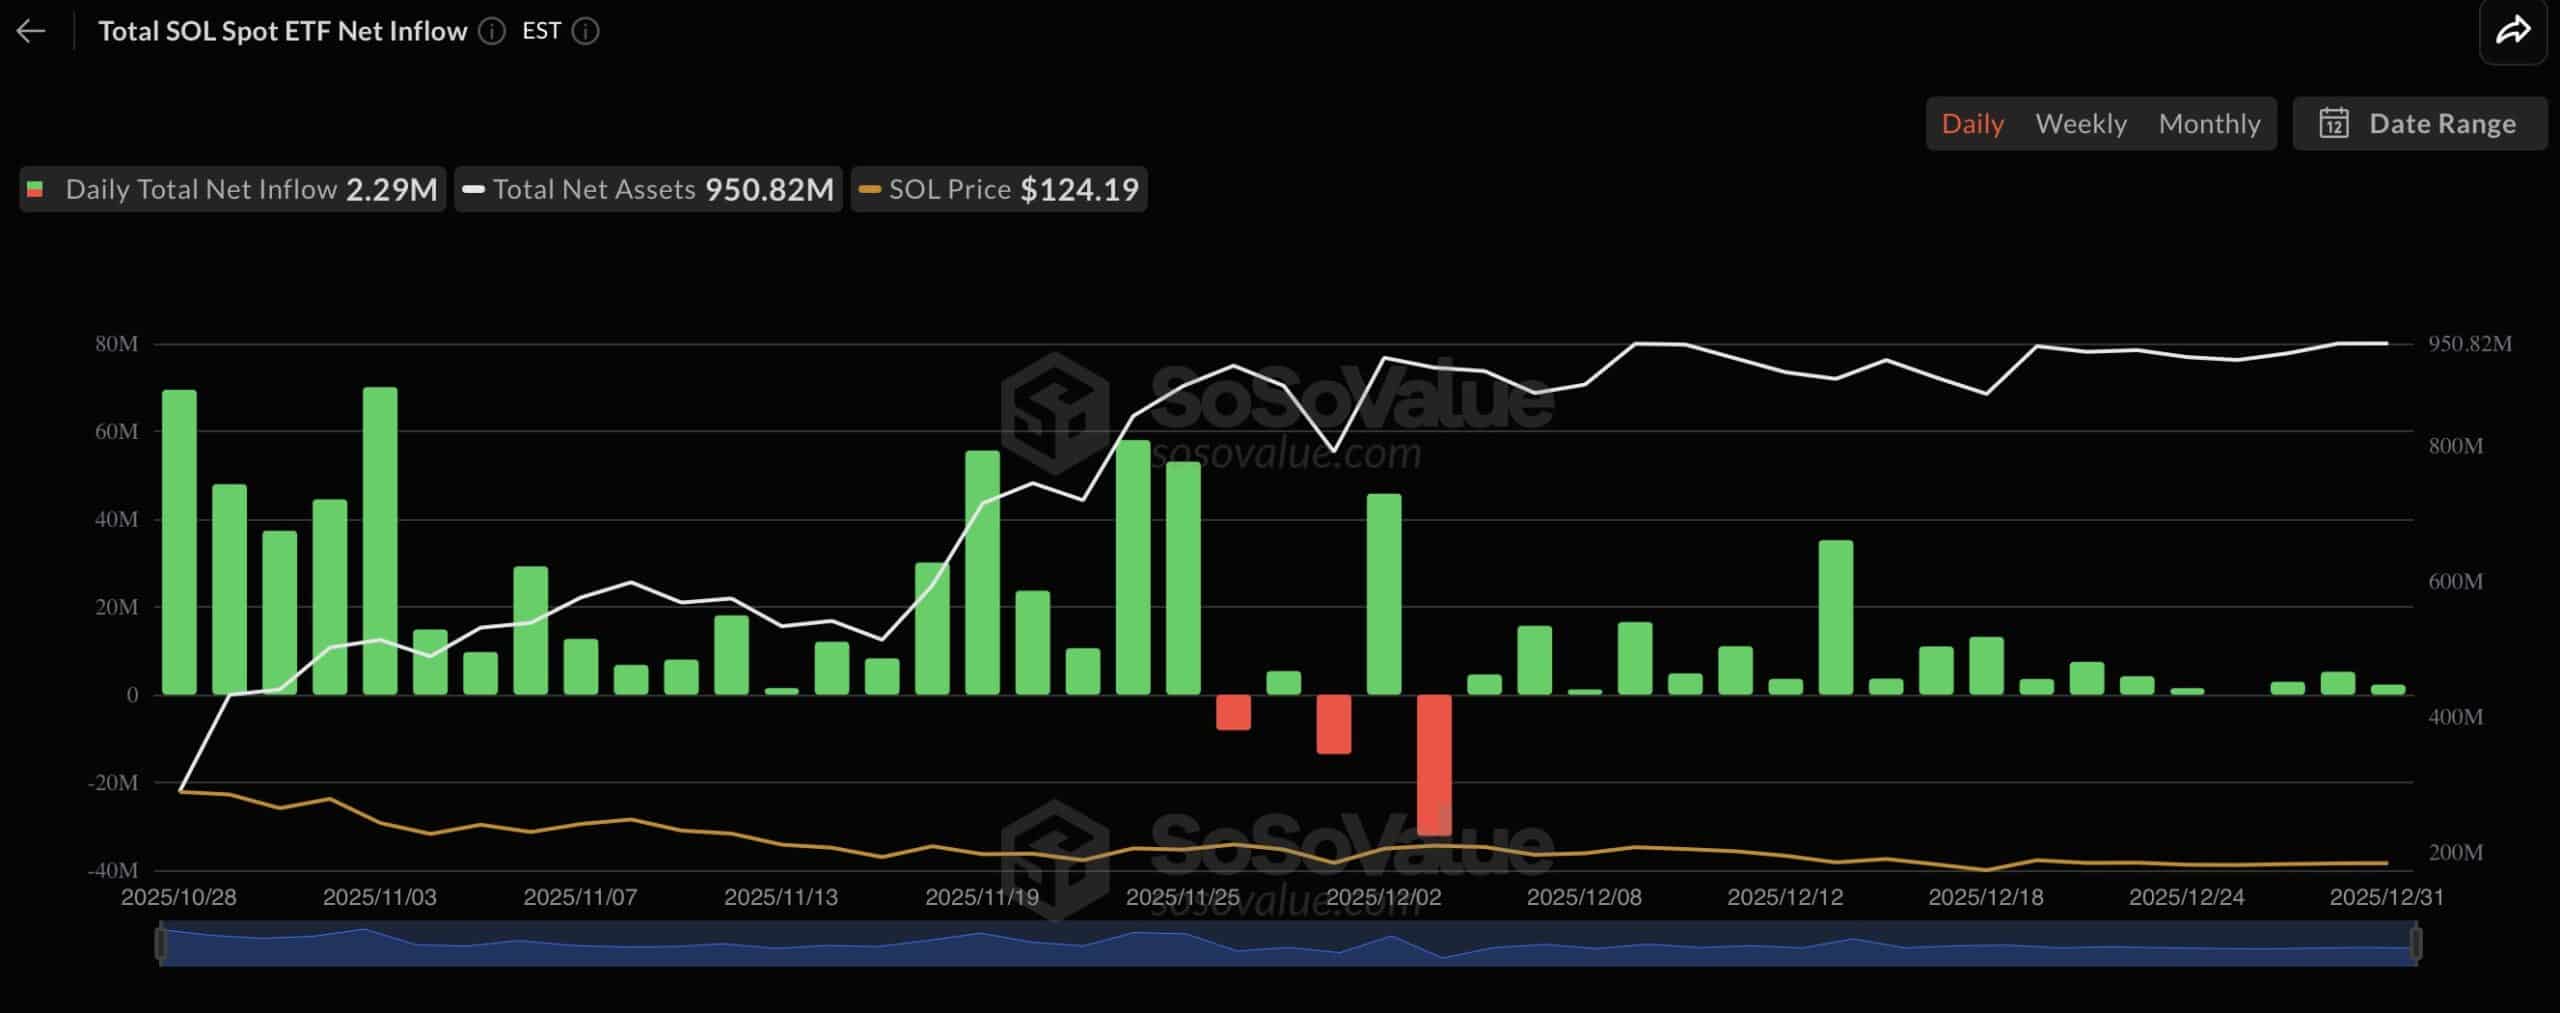Switch to Weekly view
This screenshot has height=1013, width=2560.
tap(2080, 124)
